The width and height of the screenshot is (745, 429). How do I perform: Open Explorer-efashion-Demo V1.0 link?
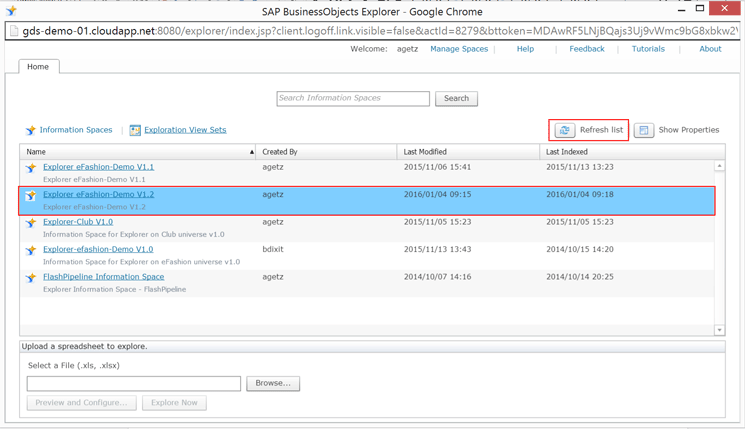click(98, 249)
